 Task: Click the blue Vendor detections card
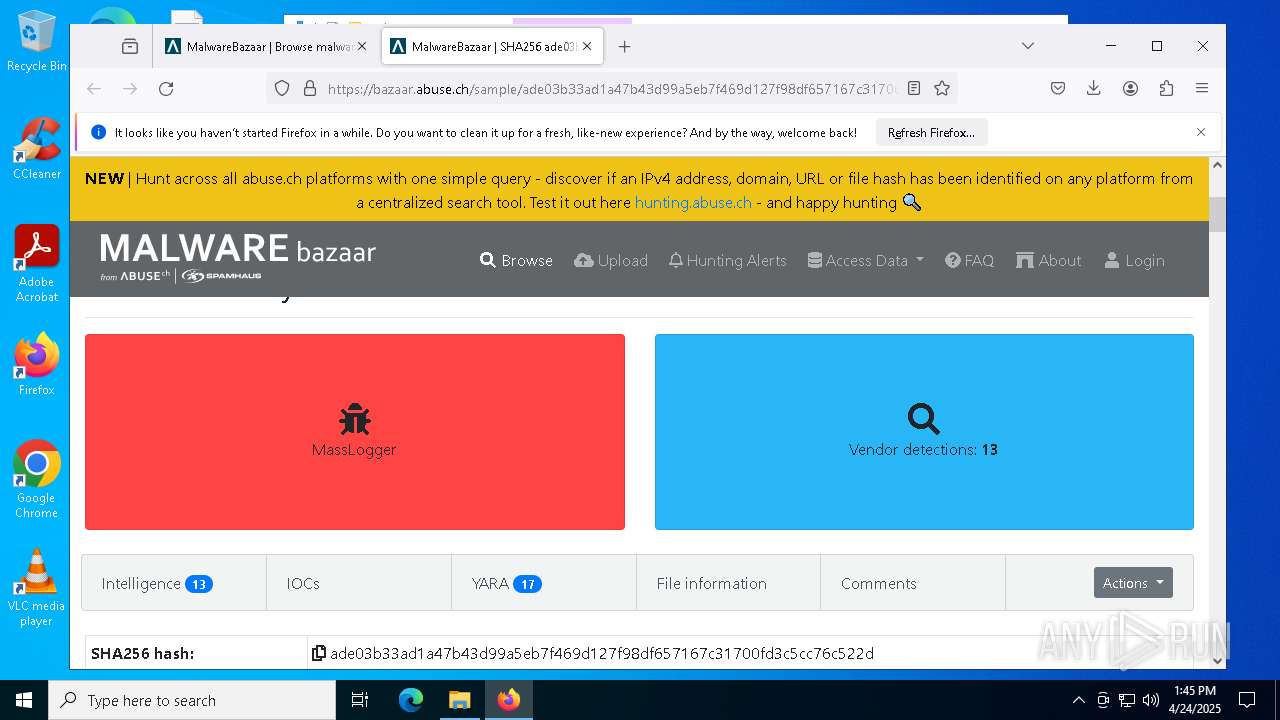(924, 432)
